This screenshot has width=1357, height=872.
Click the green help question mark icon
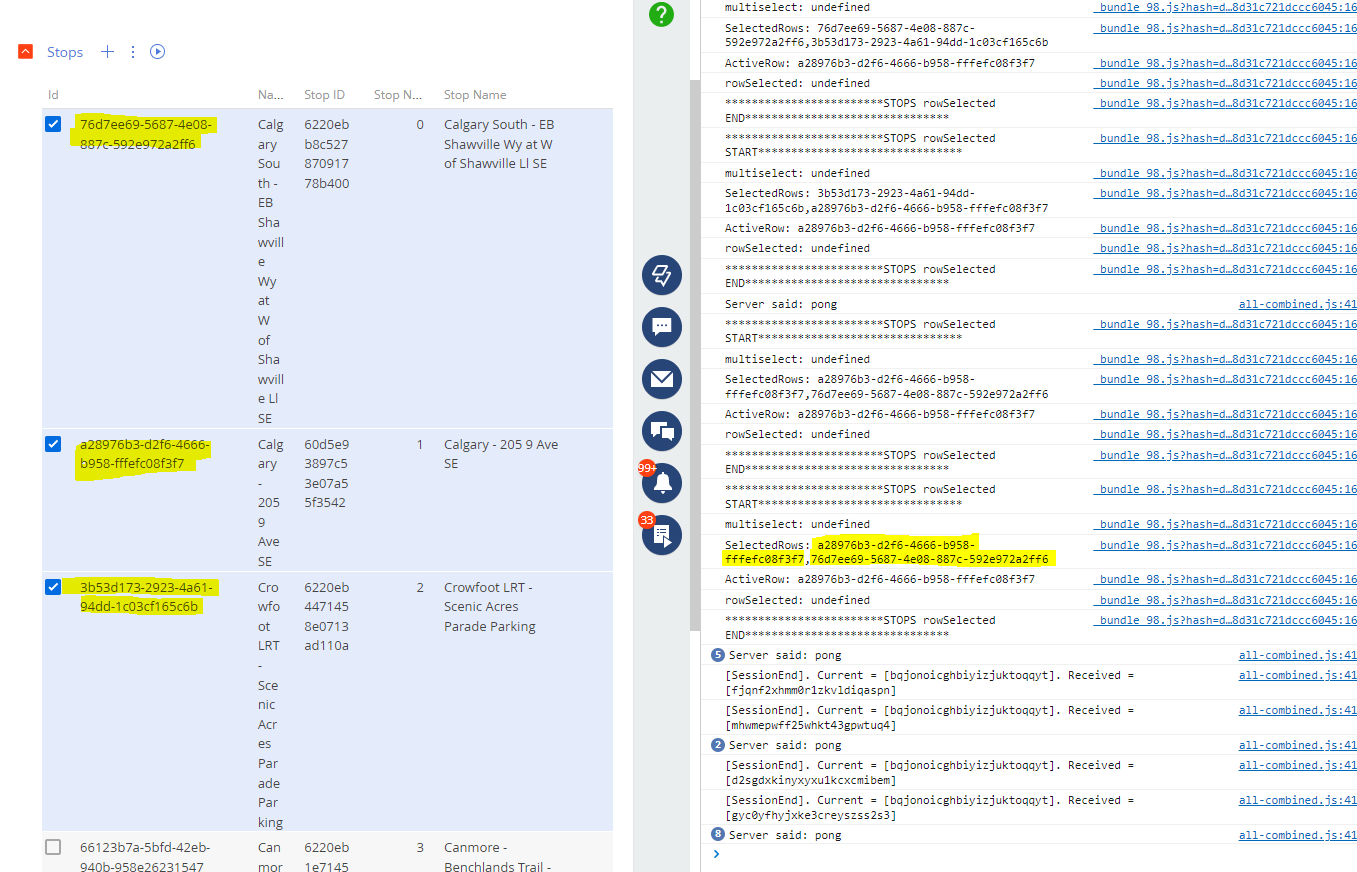tap(661, 14)
